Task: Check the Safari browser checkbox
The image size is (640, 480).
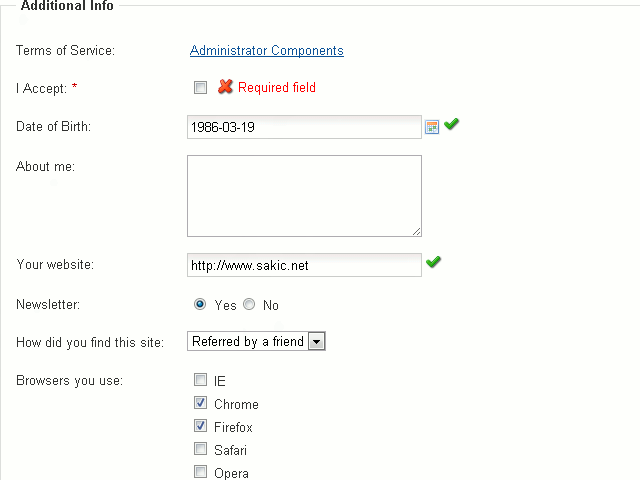Action: [200, 449]
